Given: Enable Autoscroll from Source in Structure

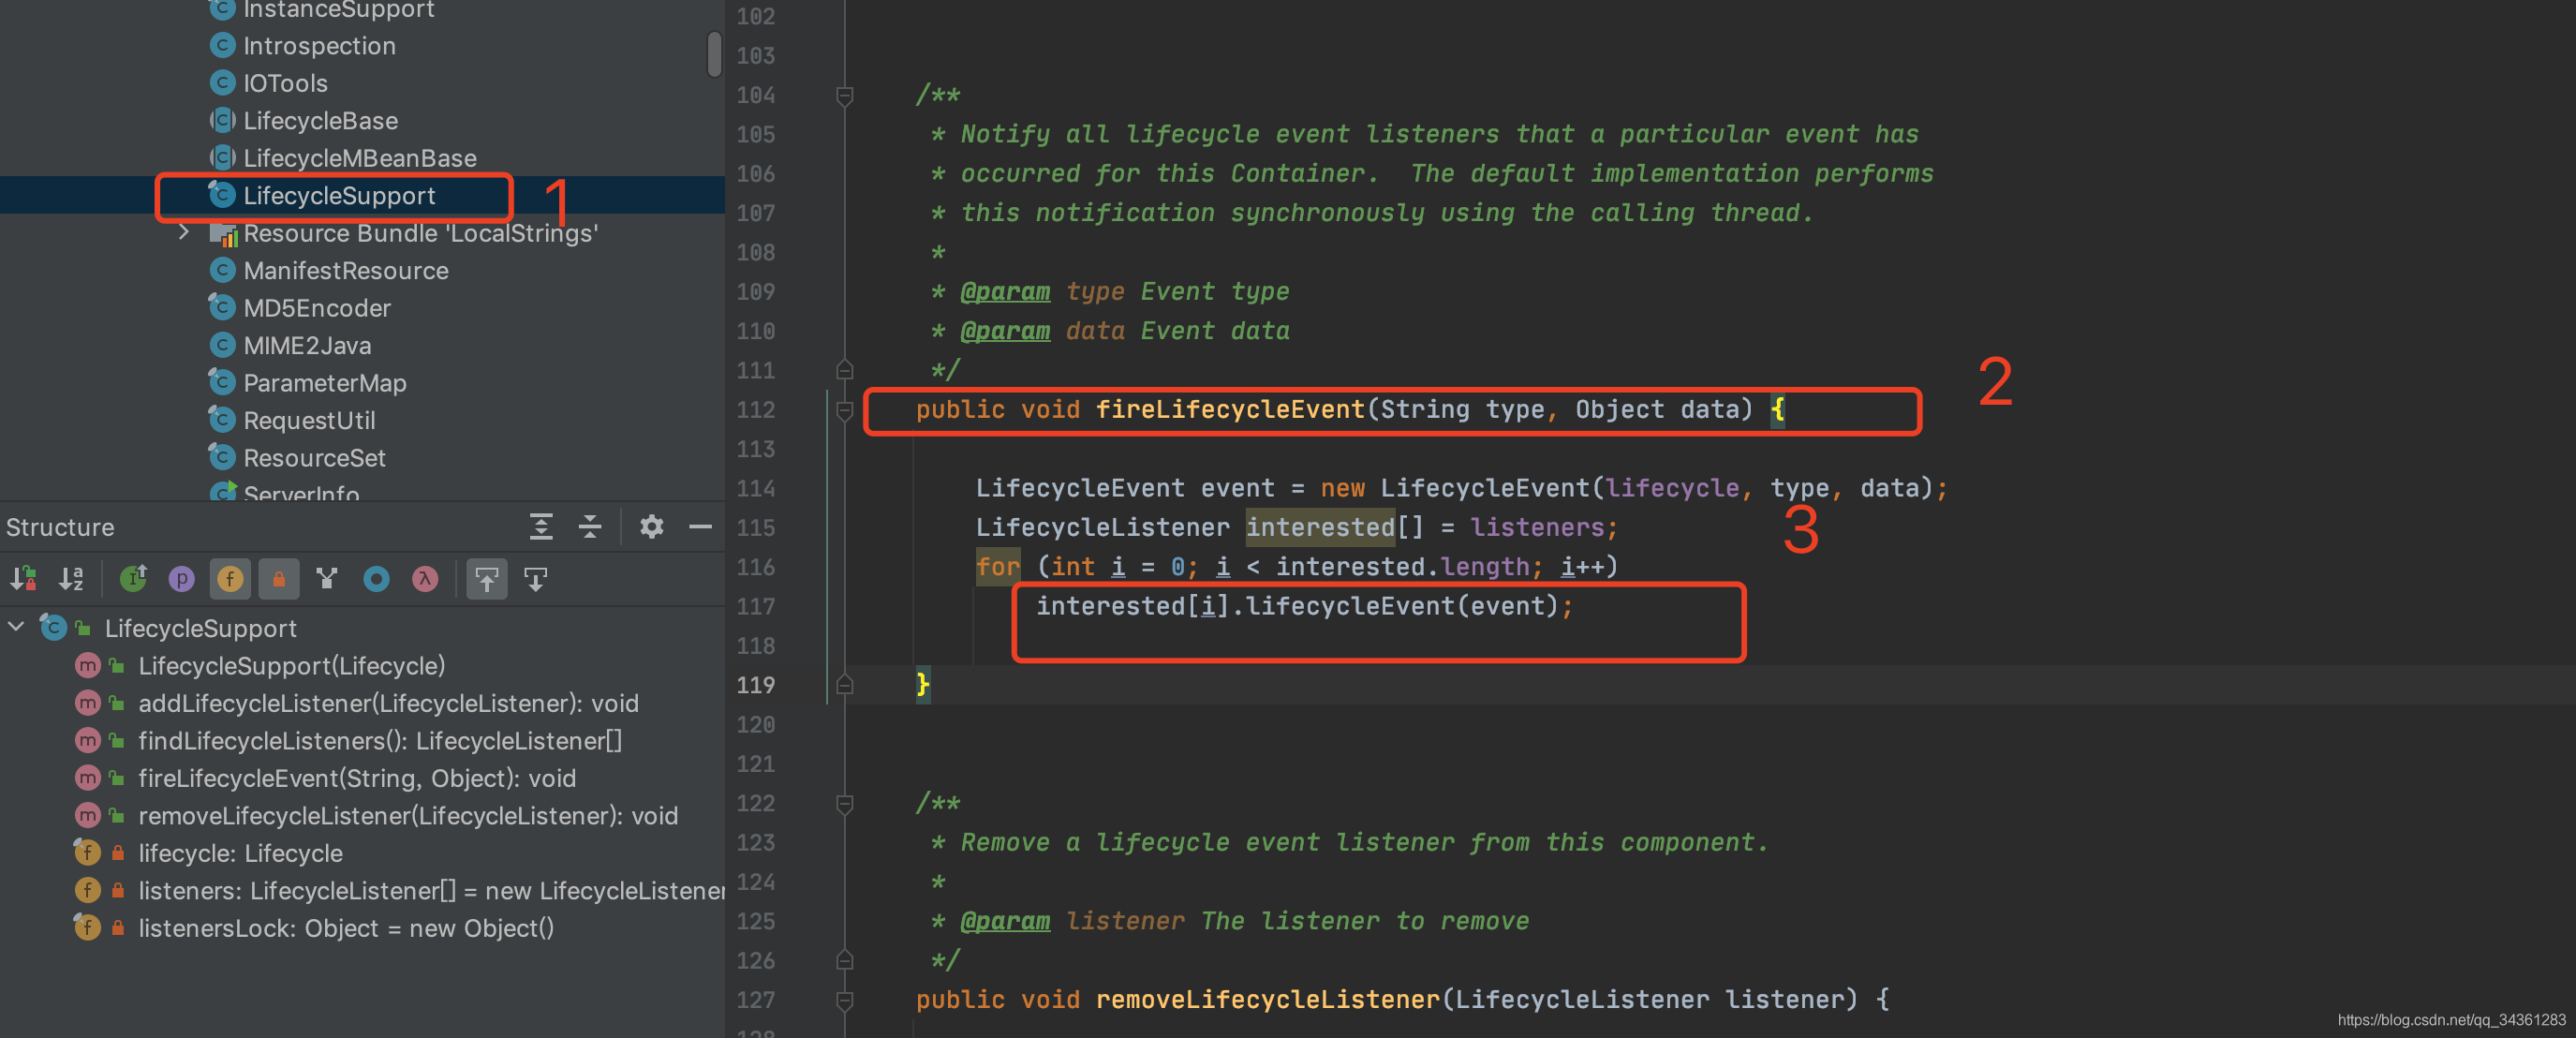Looking at the screenshot, I should (x=536, y=578).
